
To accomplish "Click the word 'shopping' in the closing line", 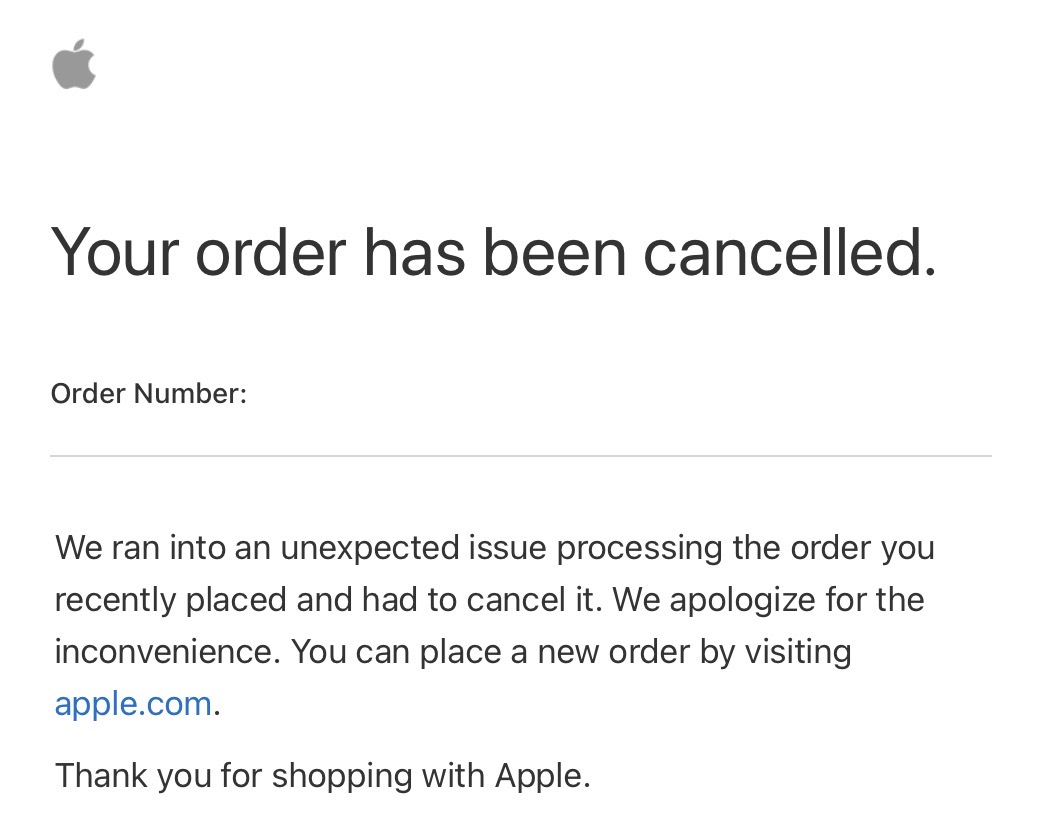I will 342,776.
